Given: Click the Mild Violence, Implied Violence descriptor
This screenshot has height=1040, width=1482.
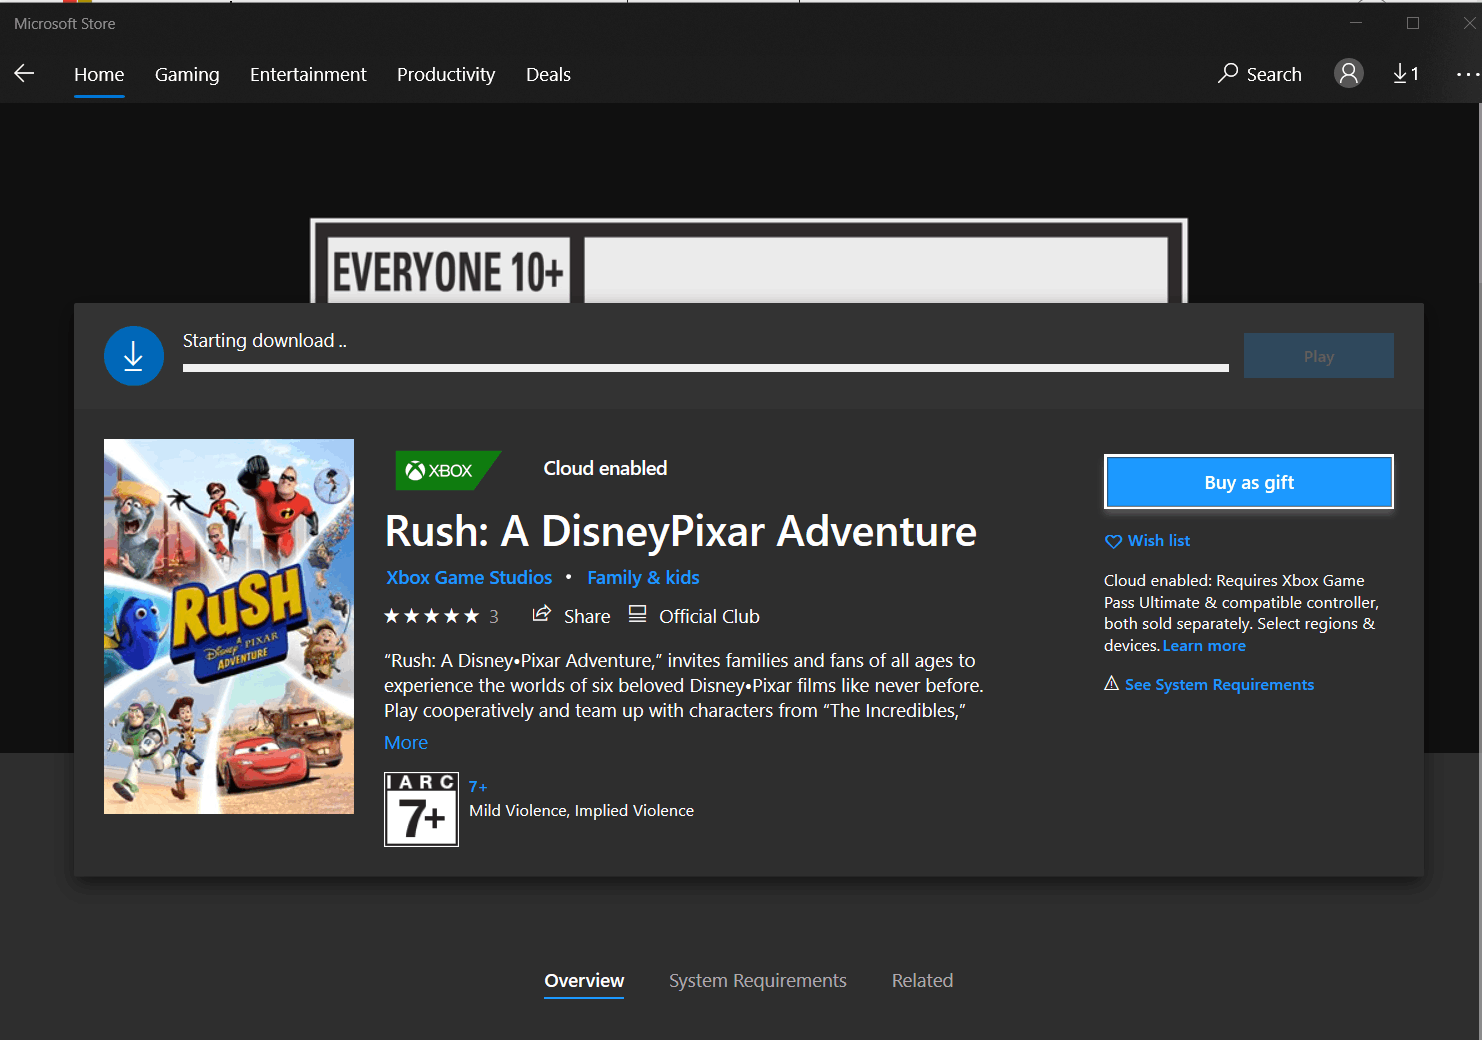Looking at the screenshot, I should coord(581,811).
